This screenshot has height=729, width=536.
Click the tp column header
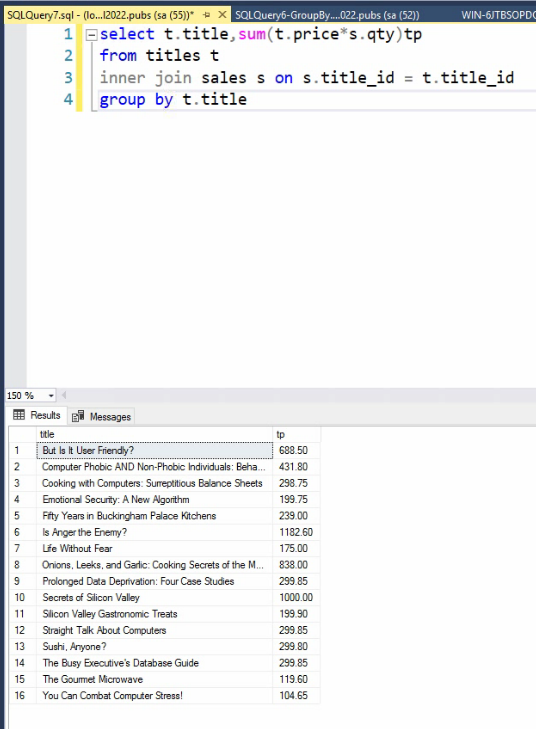[x=297, y=434]
